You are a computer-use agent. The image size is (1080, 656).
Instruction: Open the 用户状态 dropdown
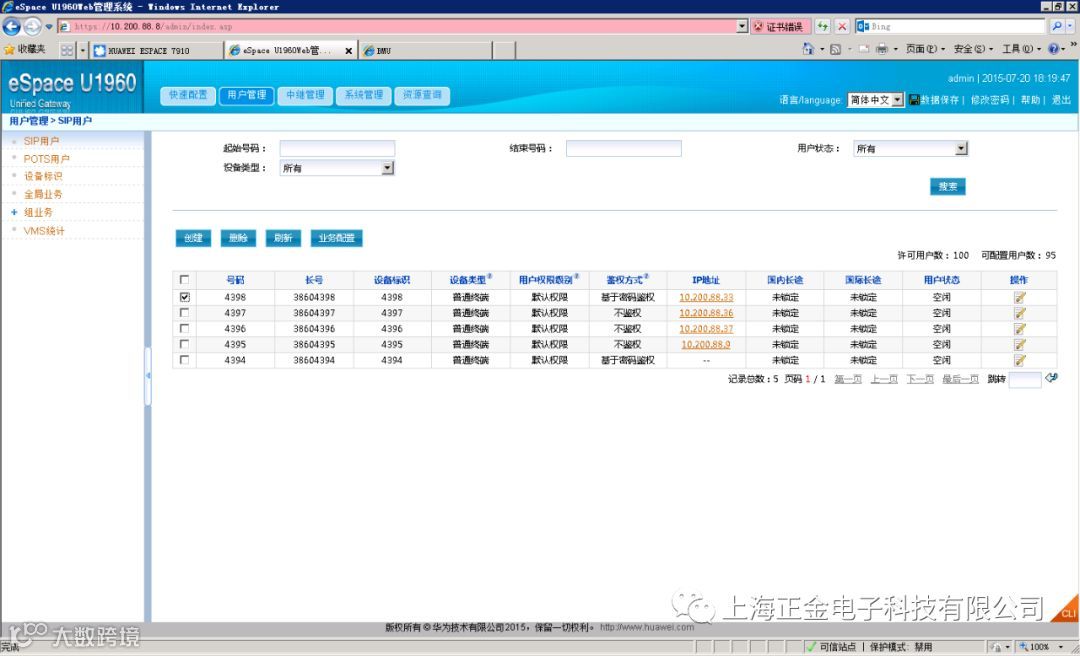911,148
